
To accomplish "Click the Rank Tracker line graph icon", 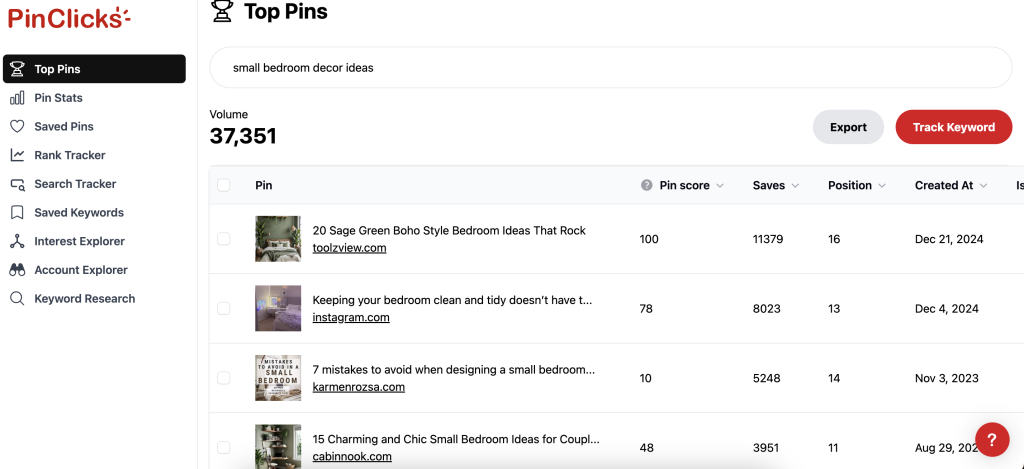I will coord(17,155).
